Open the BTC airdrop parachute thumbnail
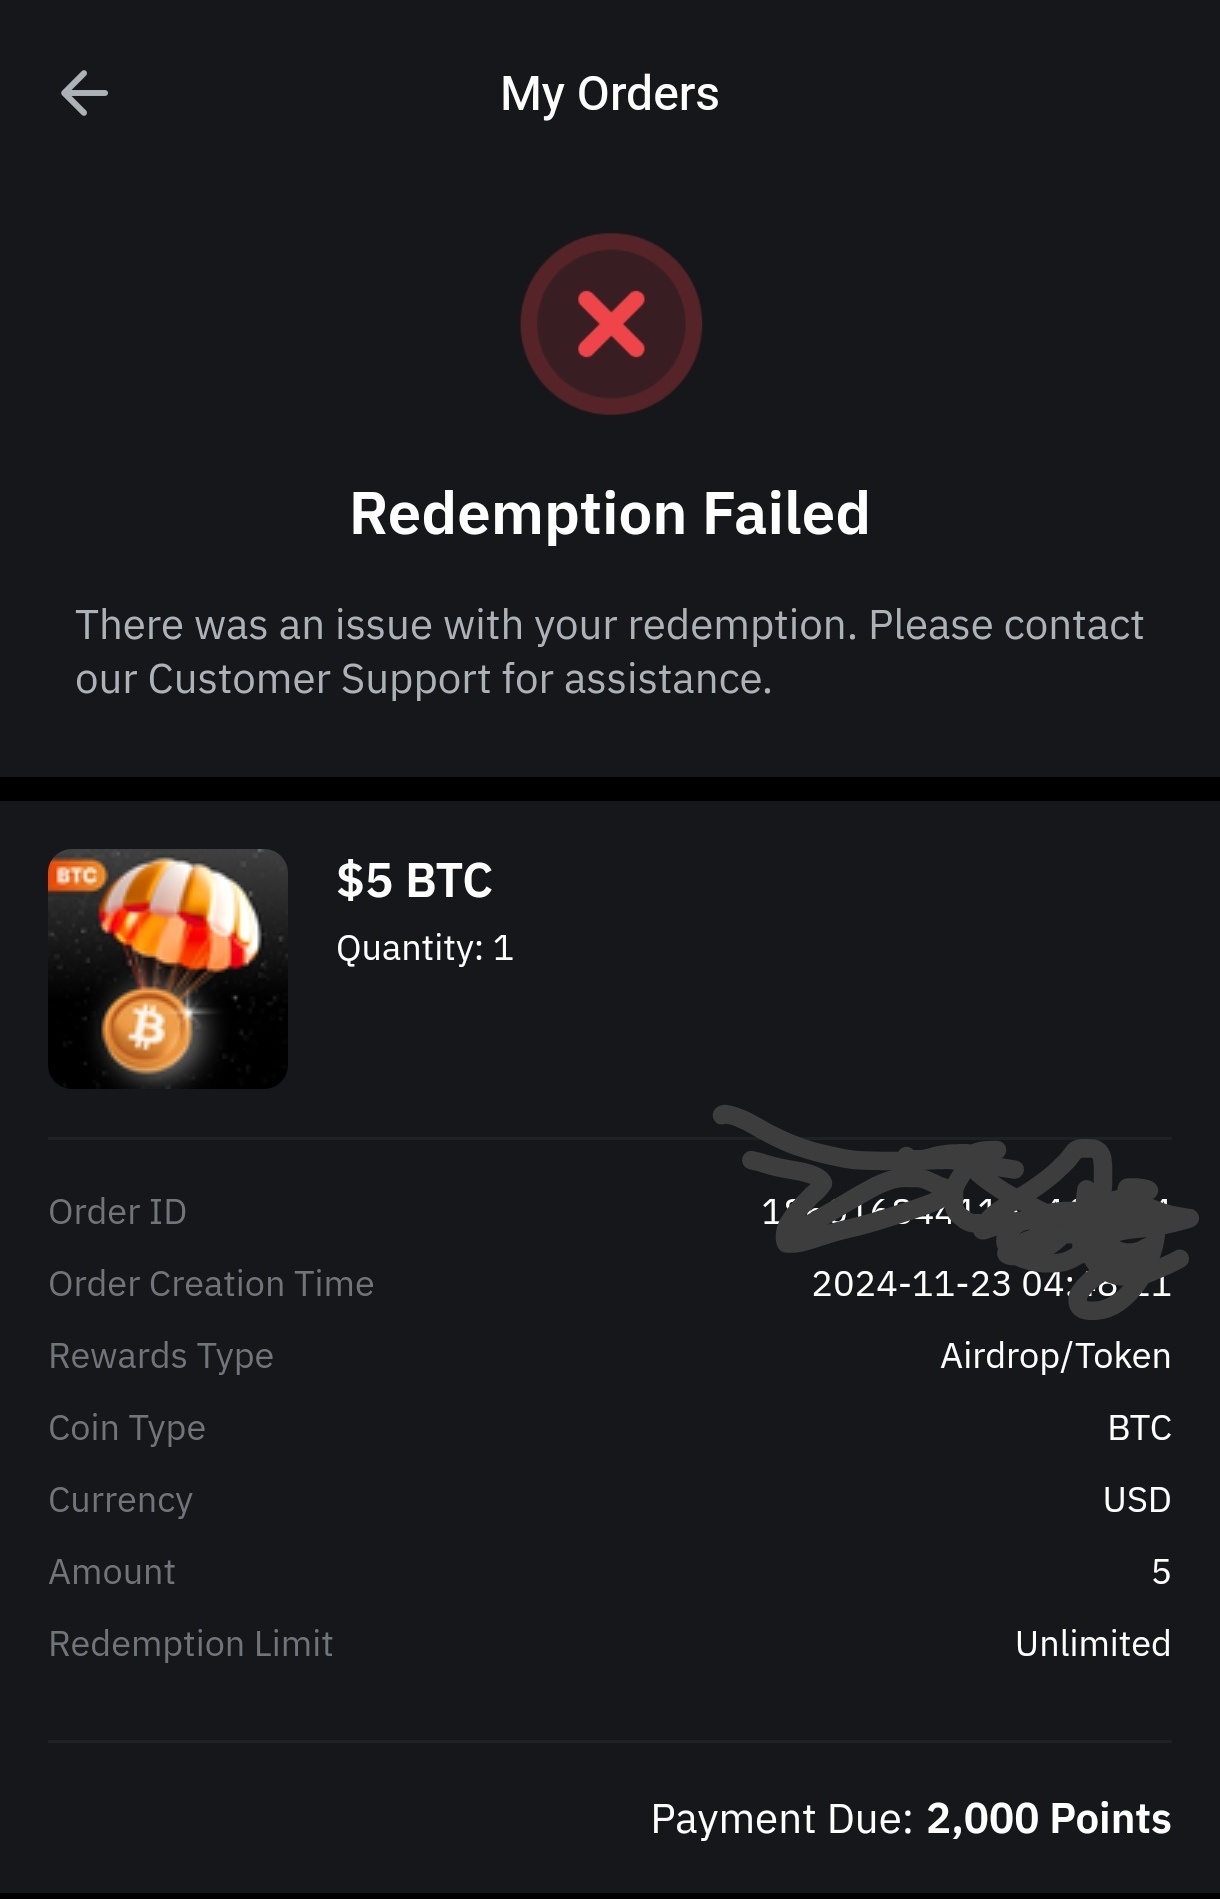This screenshot has width=1220, height=1899. click(x=168, y=968)
